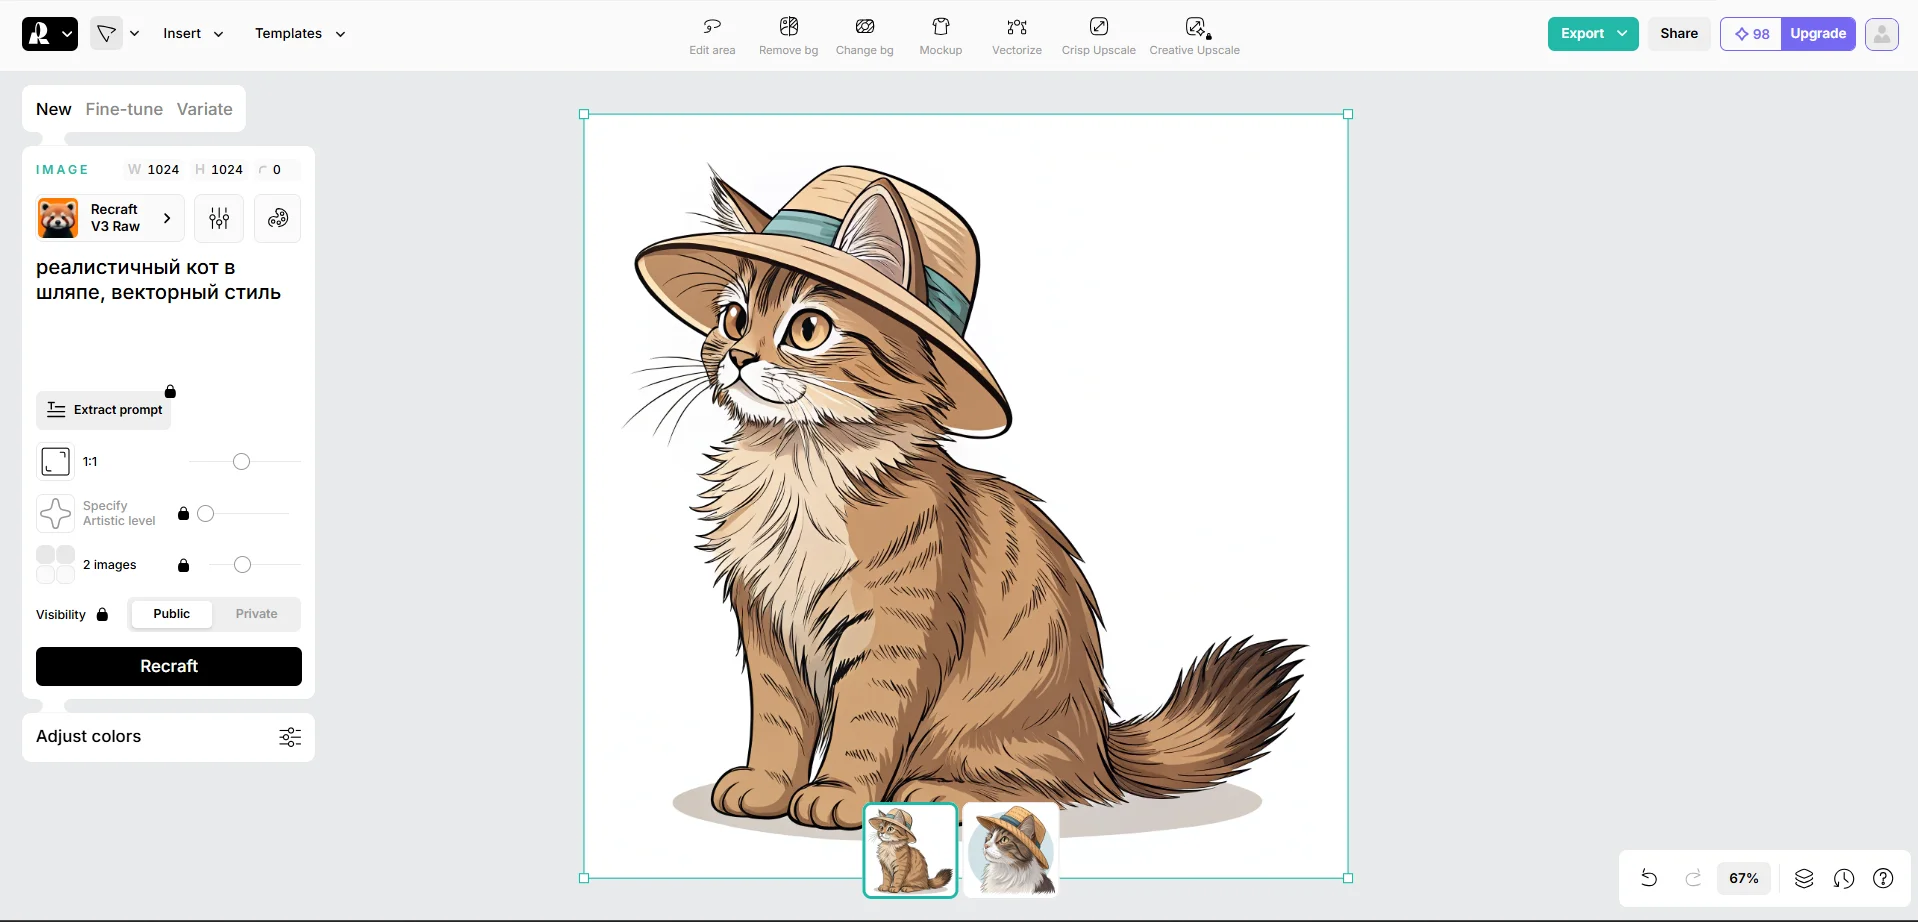Click the Artistic level star icon
1918x922 pixels.
point(55,513)
